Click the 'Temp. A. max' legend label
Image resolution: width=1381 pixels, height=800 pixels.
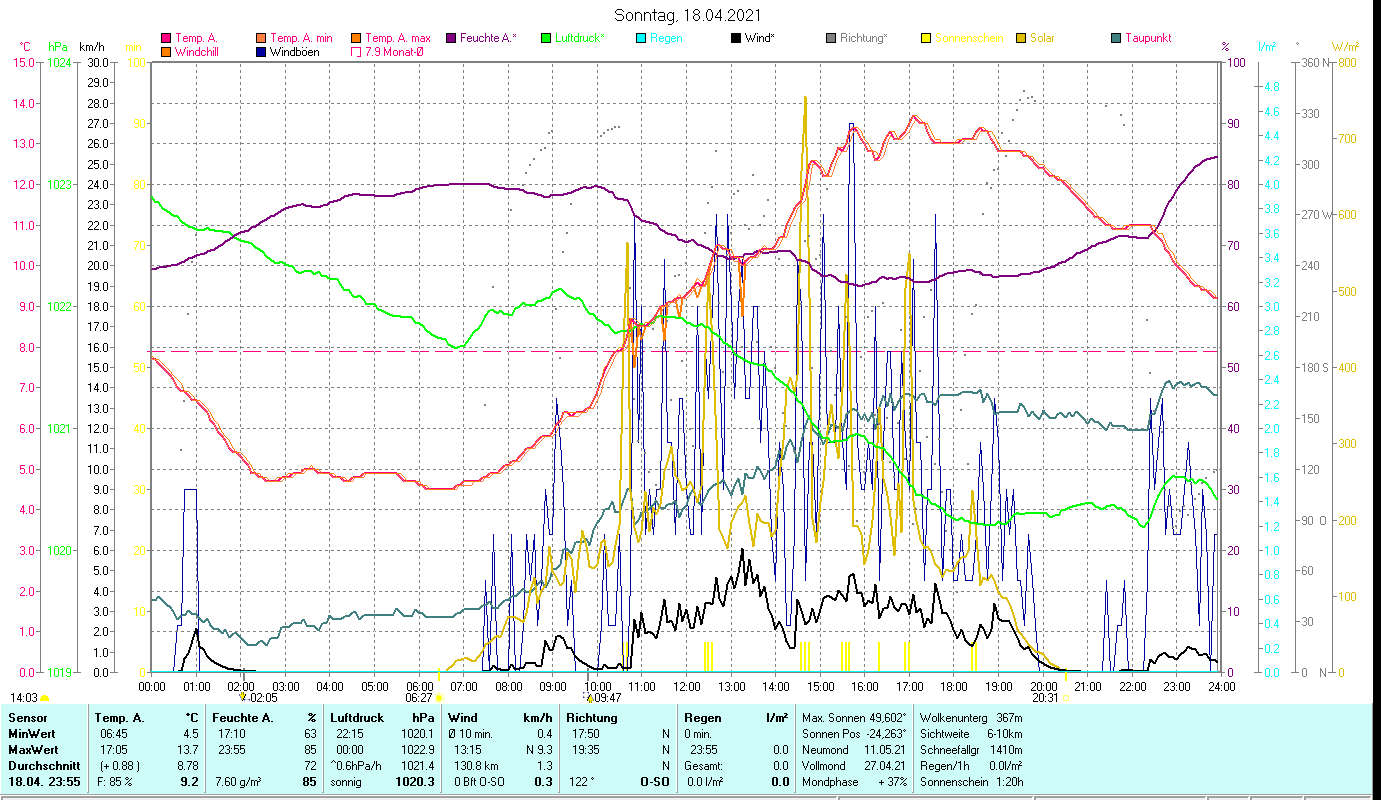(398, 38)
